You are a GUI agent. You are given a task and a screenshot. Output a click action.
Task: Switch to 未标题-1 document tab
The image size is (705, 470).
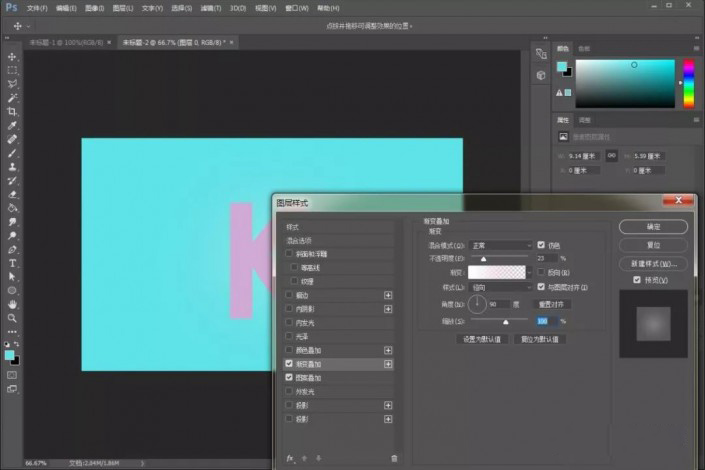pyautogui.click(x=66, y=42)
